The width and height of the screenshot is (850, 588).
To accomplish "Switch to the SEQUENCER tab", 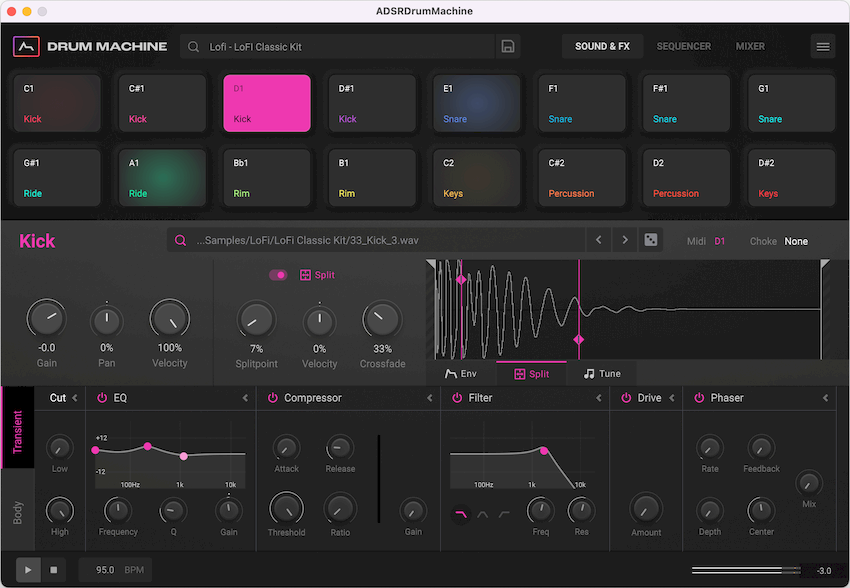I will click(x=684, y=46).
